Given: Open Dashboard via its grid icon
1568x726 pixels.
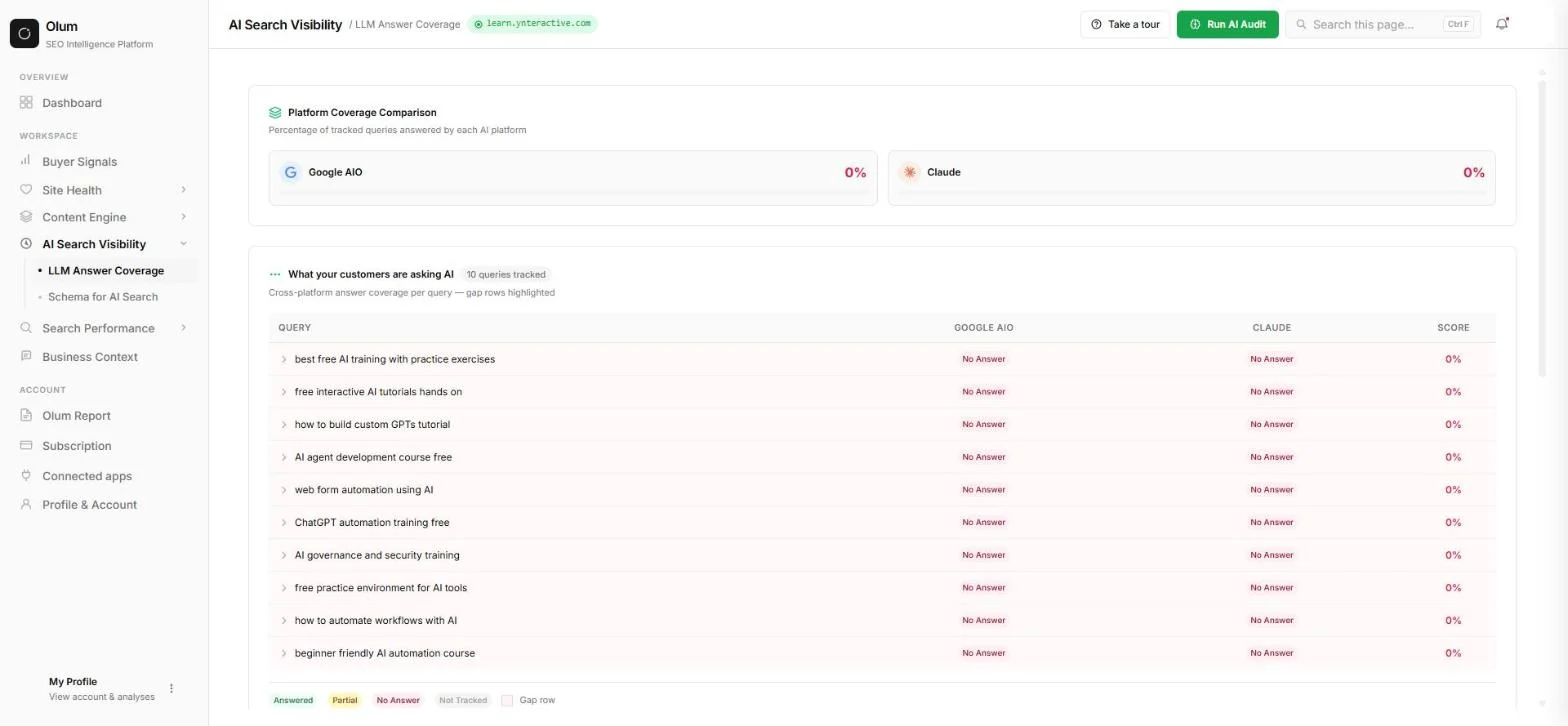Looking at the screenshot, I should [26, 103].
